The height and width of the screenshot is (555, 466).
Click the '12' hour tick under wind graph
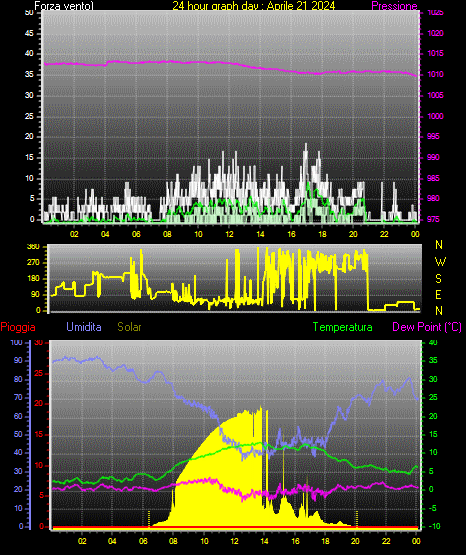pyautogui.click(x=229, y=234)
